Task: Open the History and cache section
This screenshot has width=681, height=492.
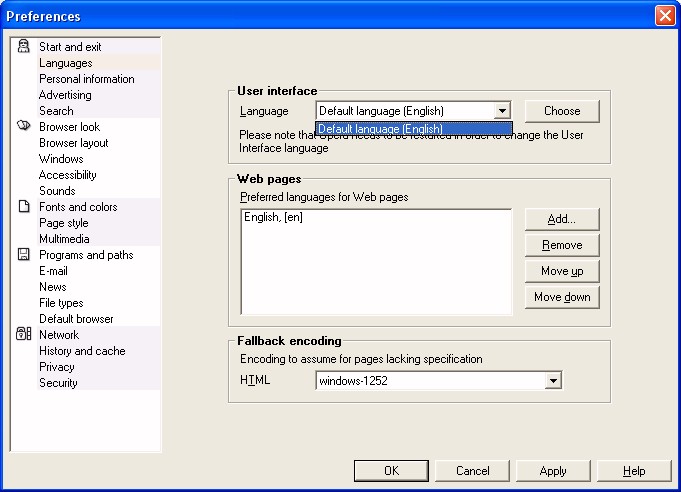Action: [82, 351]
